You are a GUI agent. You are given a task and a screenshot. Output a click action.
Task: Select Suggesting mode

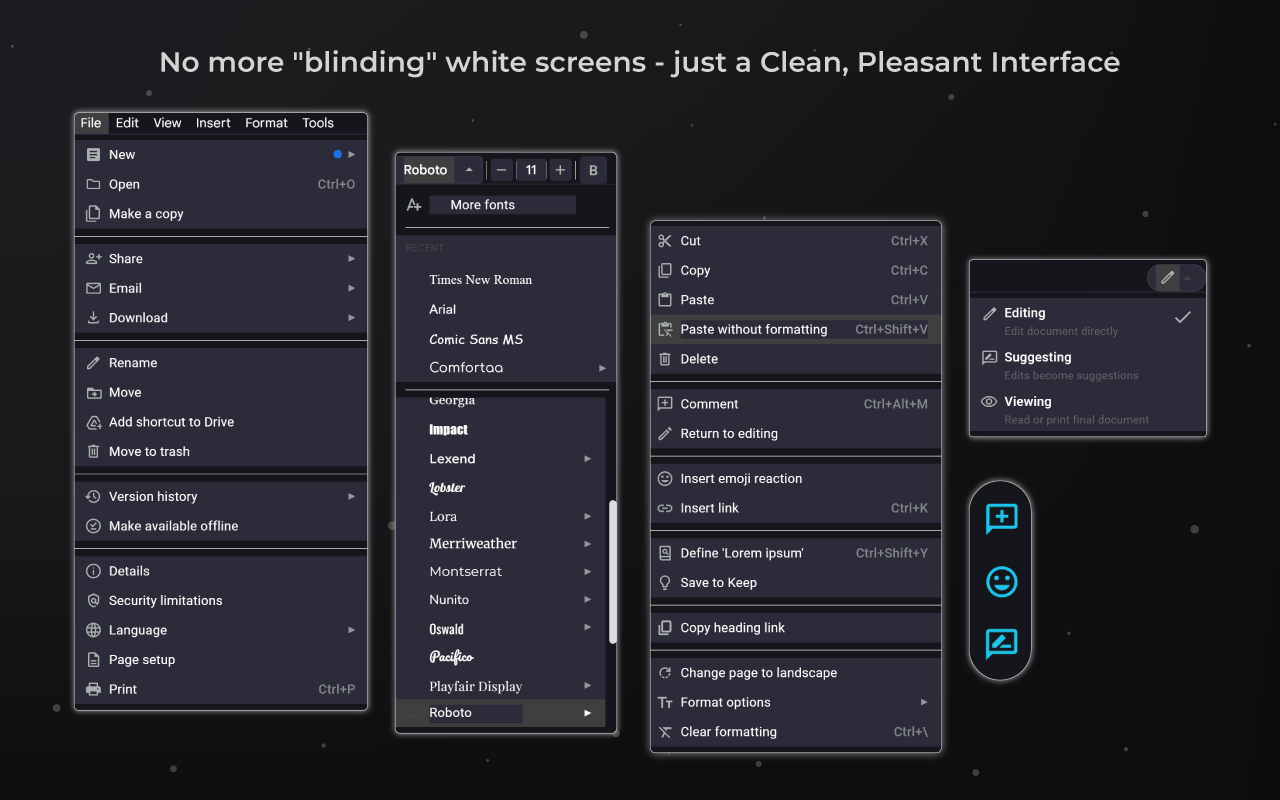pyautogui.click(x=1040, y=357)
